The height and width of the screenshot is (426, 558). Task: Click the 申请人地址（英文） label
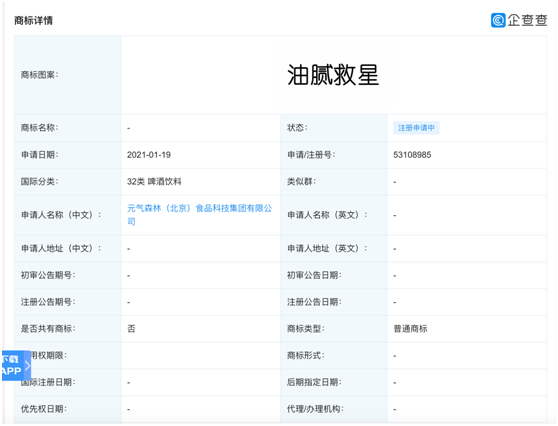[x=327, y=248]
